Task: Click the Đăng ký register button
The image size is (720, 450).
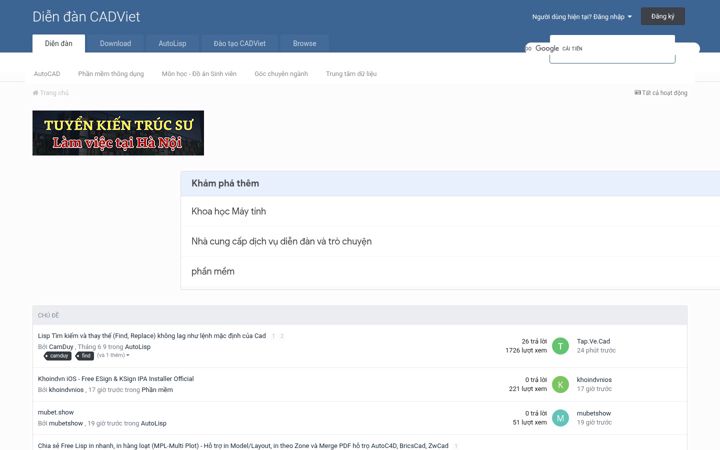Action: point(663,17)
